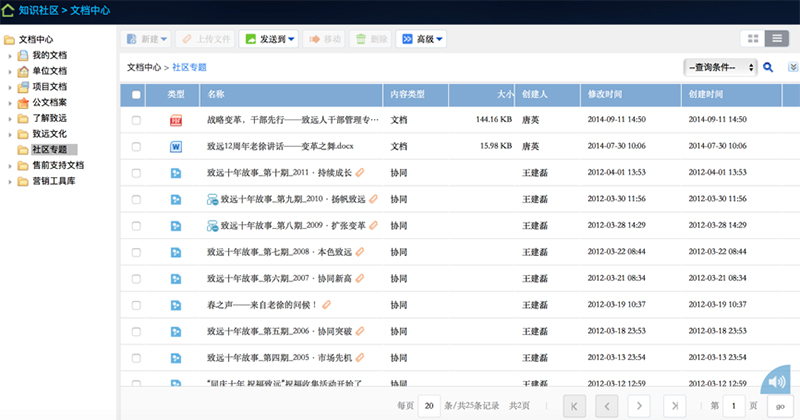This screenshot has height=420, width=800.
Task: Open the 查询条件 dropdown
Action: coord(720,68)
